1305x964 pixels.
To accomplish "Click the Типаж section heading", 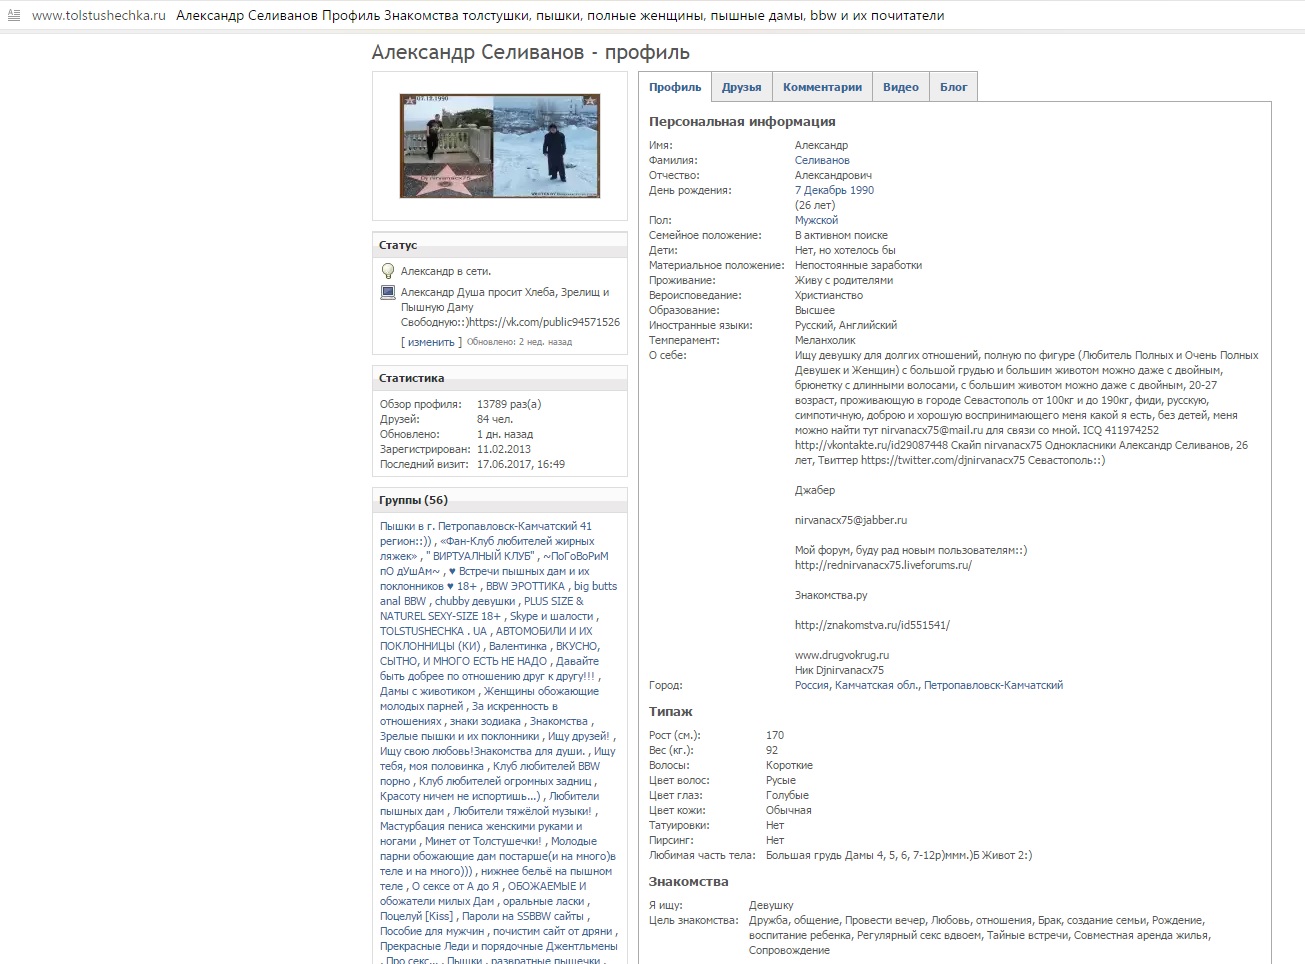I will tap(671, 712).
